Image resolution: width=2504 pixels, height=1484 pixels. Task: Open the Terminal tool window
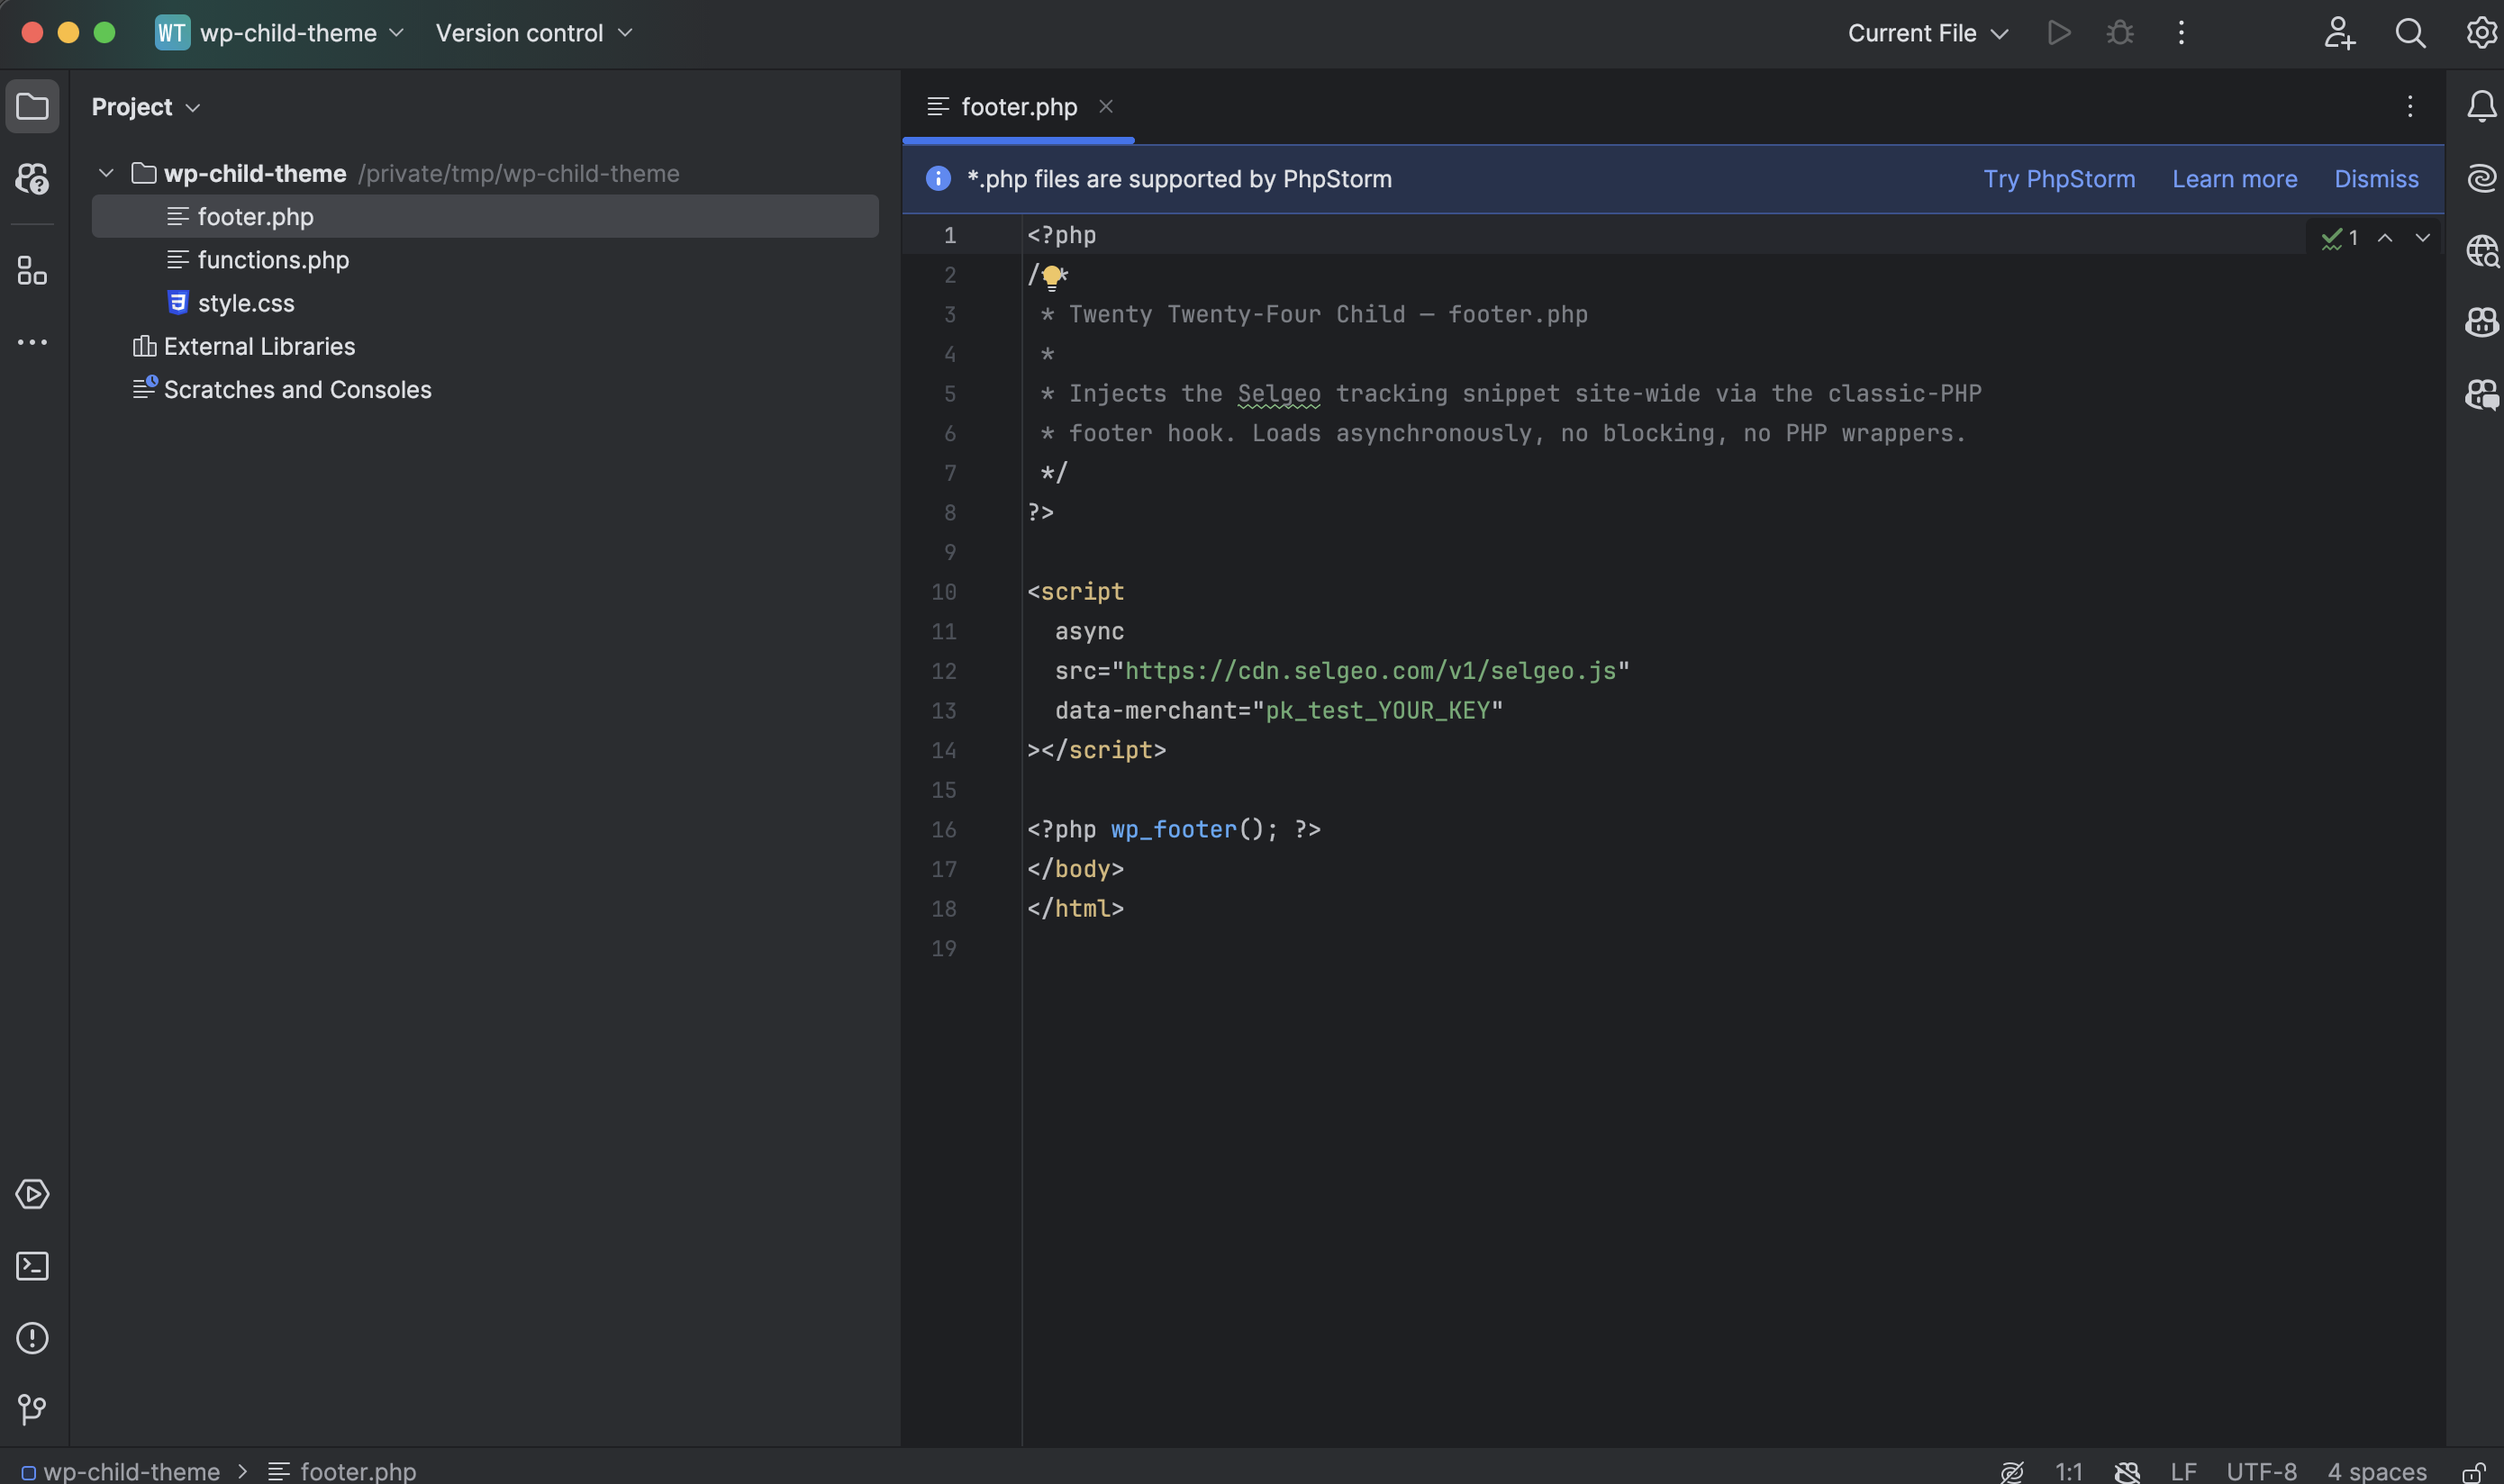coord(32,1266)
